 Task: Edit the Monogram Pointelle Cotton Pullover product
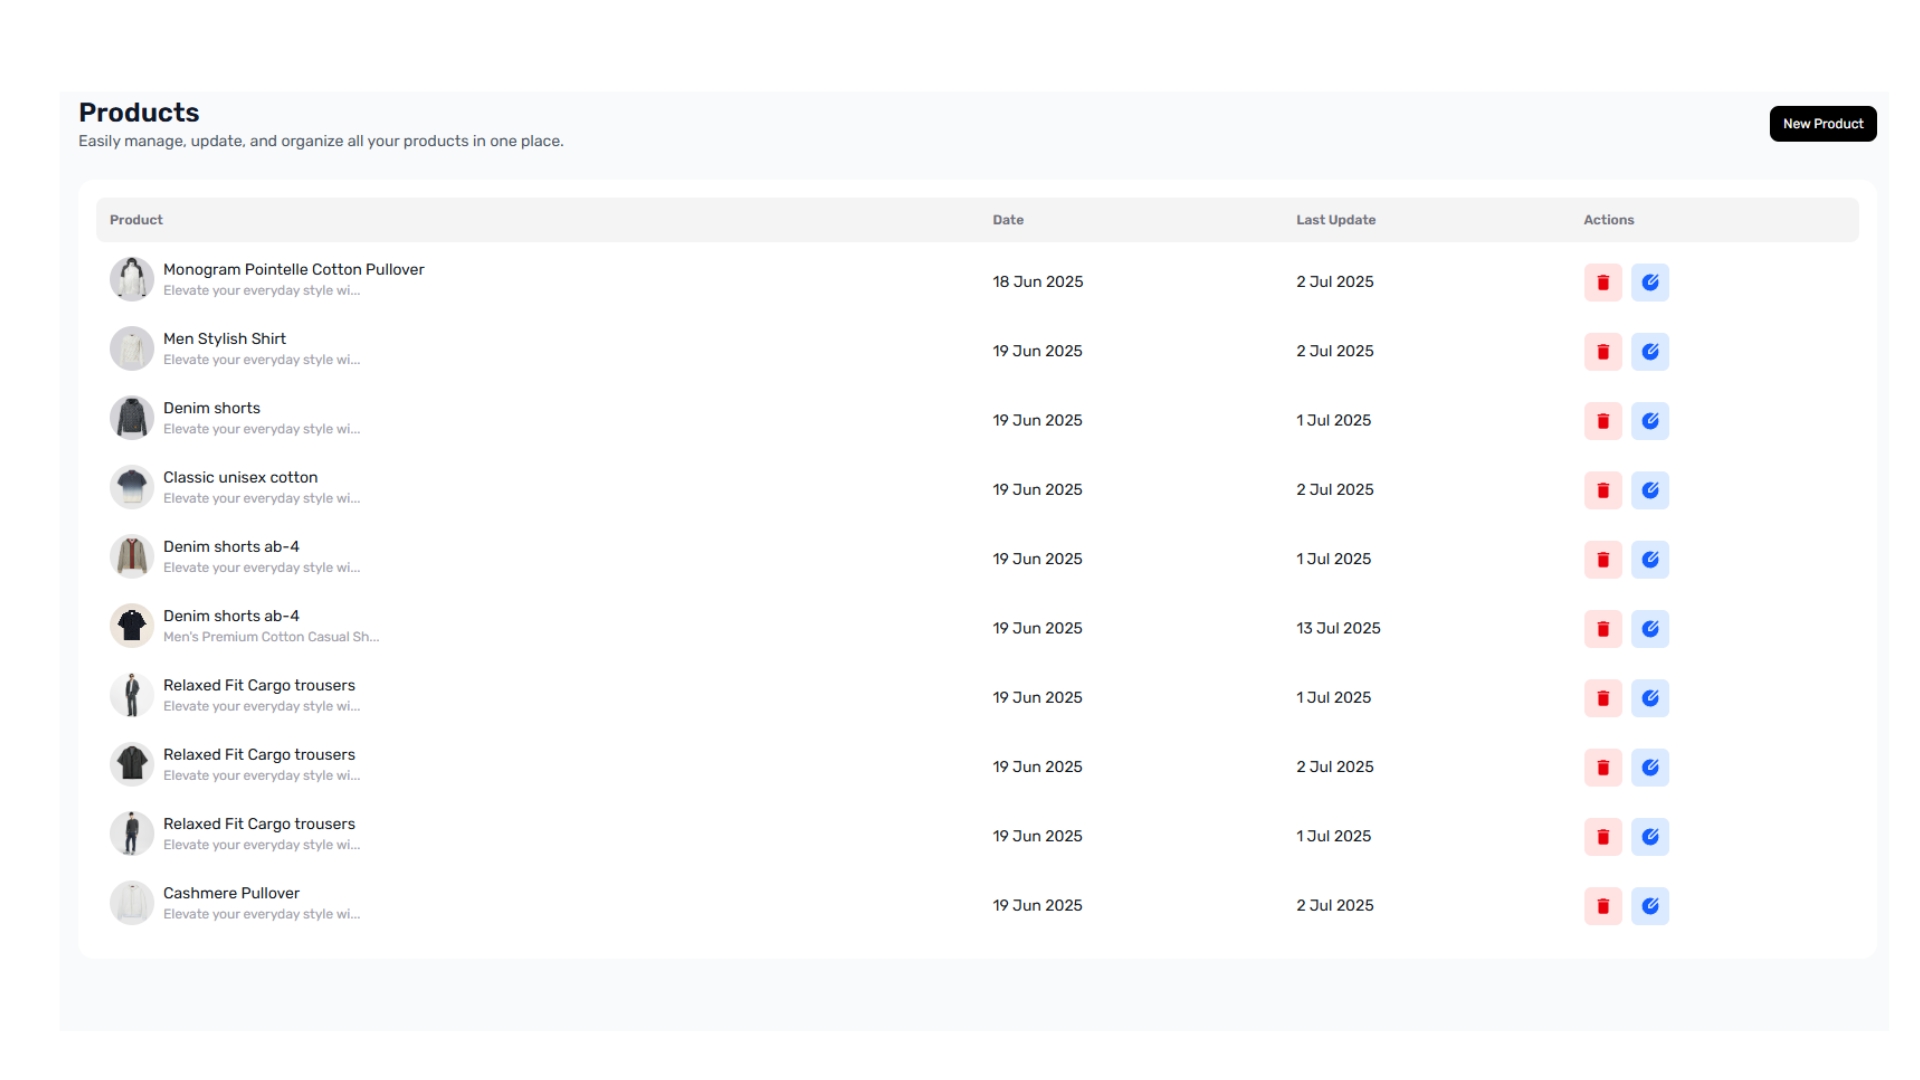pyautogui.click(x=1649, y=282)
